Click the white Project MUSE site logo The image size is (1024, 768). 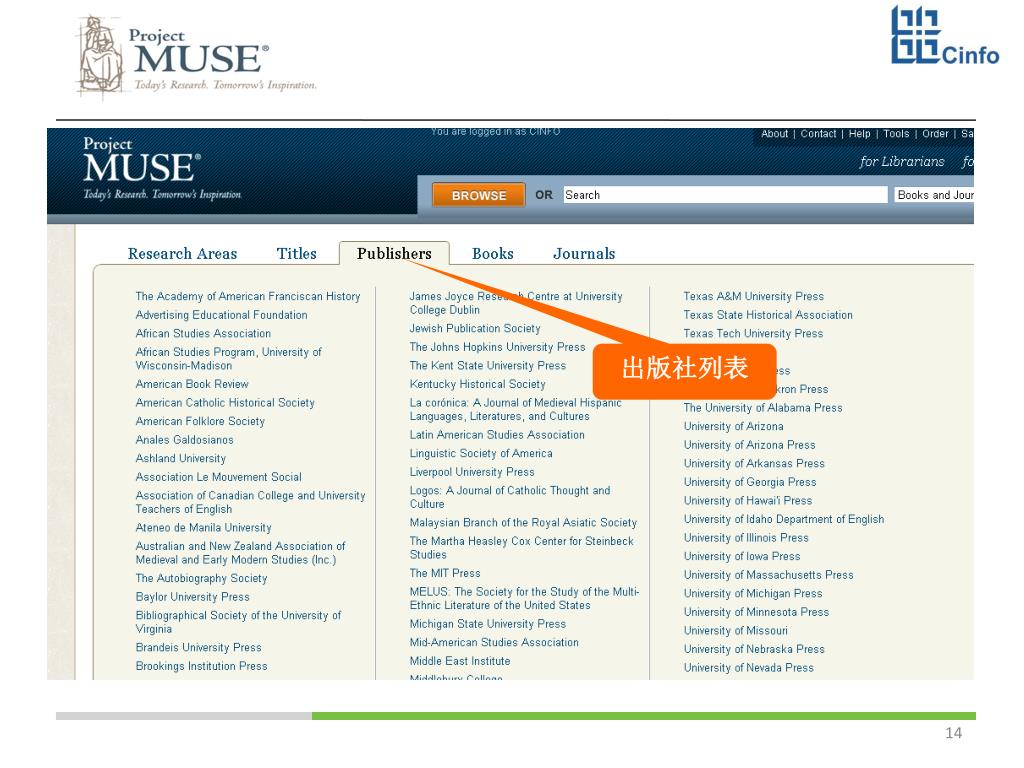pyautogui.click(x=162, y=168)
